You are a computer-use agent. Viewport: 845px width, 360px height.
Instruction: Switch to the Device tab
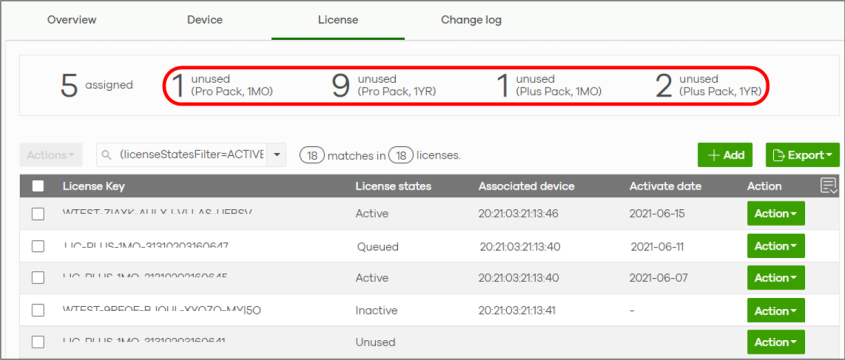pyautogui.click(x=205, y=20)
